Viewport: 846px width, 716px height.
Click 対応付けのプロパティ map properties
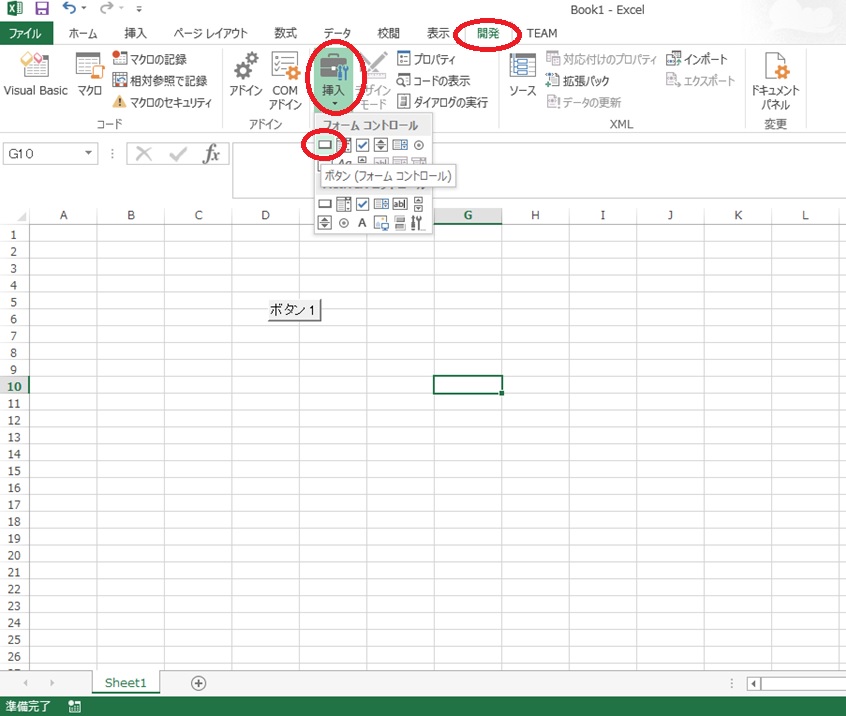[601, 59]
